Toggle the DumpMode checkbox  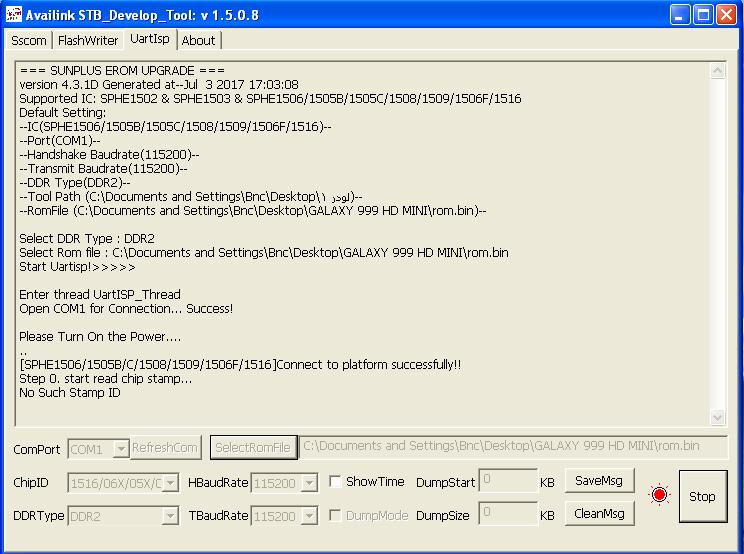[335, 516]
